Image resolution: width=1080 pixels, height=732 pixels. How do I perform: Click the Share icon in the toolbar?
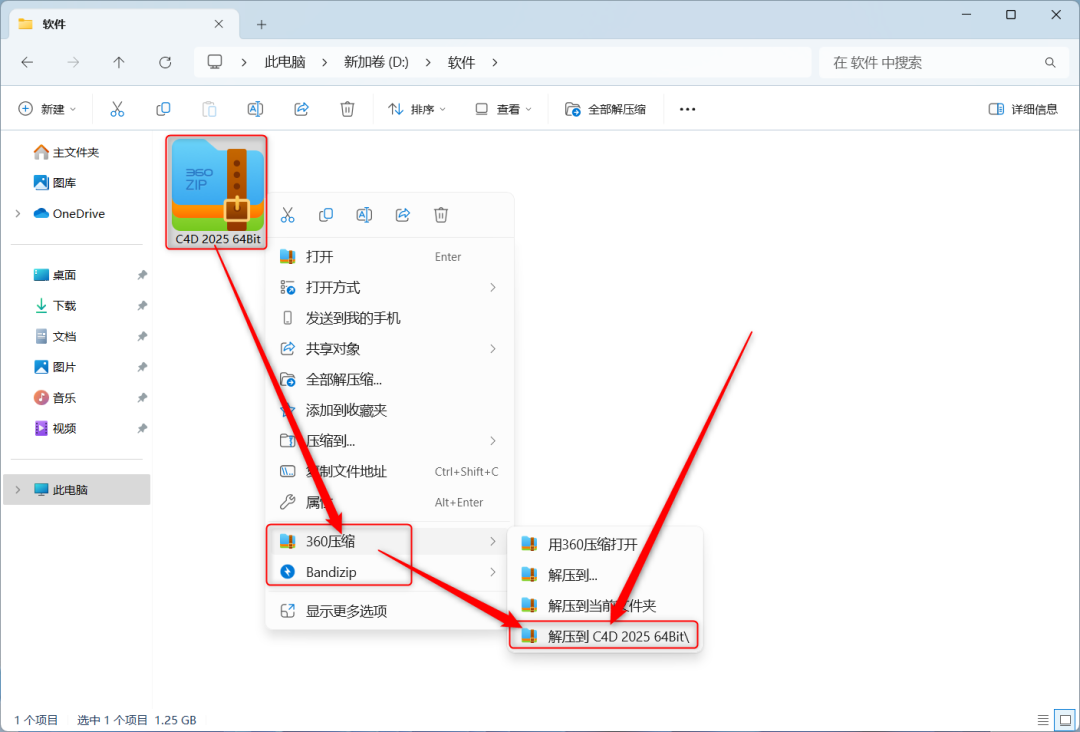301,109
